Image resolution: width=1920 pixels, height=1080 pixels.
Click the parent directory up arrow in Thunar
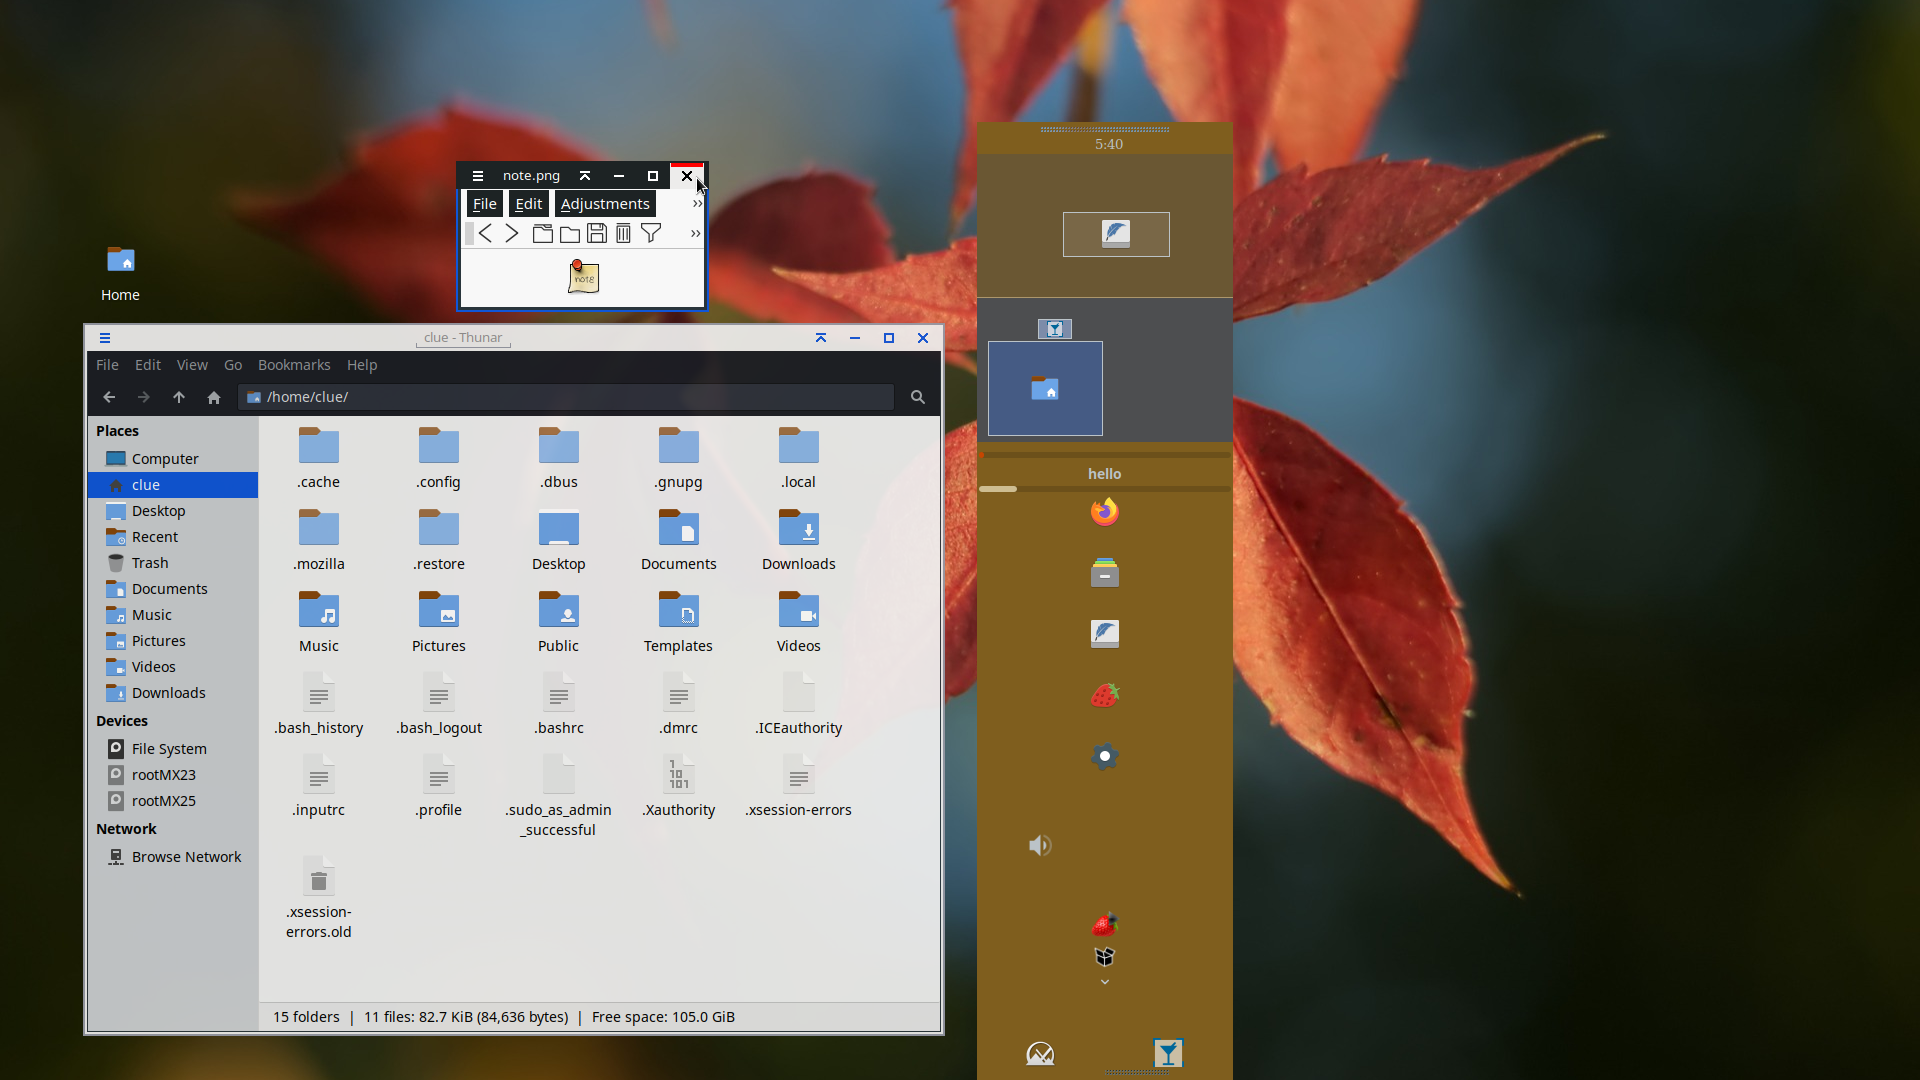(x=179, y=397)
